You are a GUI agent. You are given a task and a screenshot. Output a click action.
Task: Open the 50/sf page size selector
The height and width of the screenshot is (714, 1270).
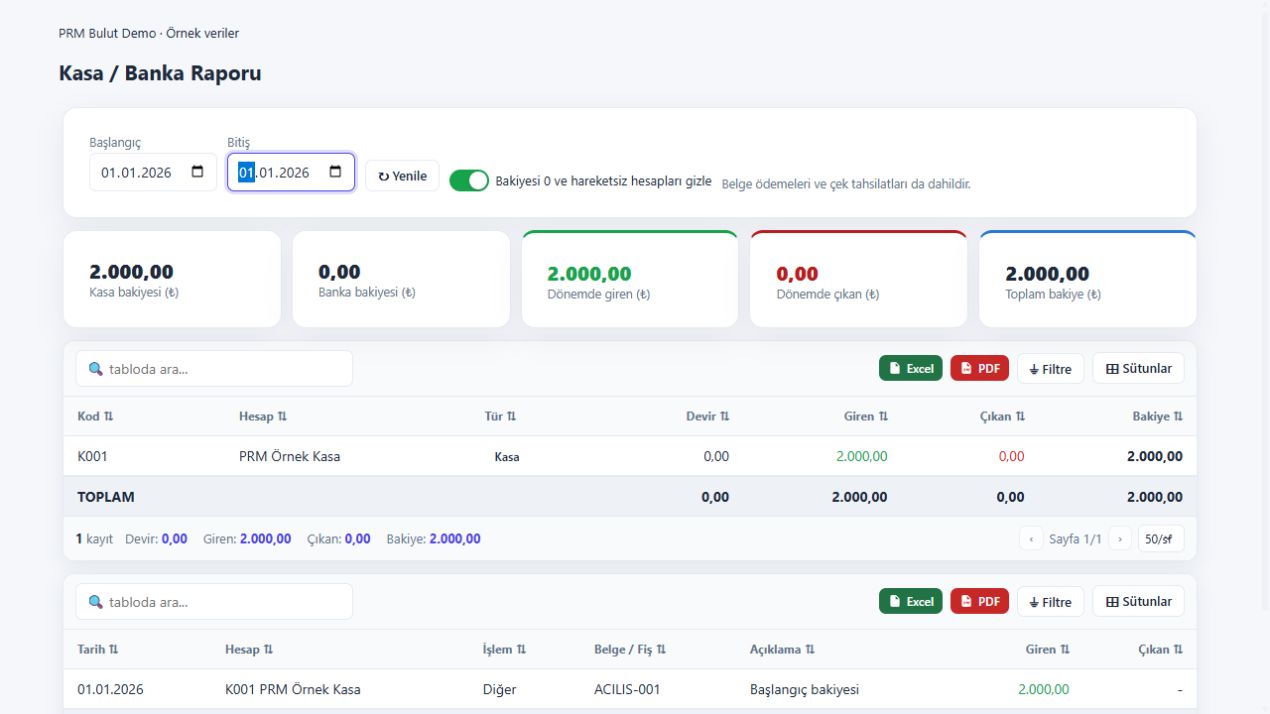1161,539
